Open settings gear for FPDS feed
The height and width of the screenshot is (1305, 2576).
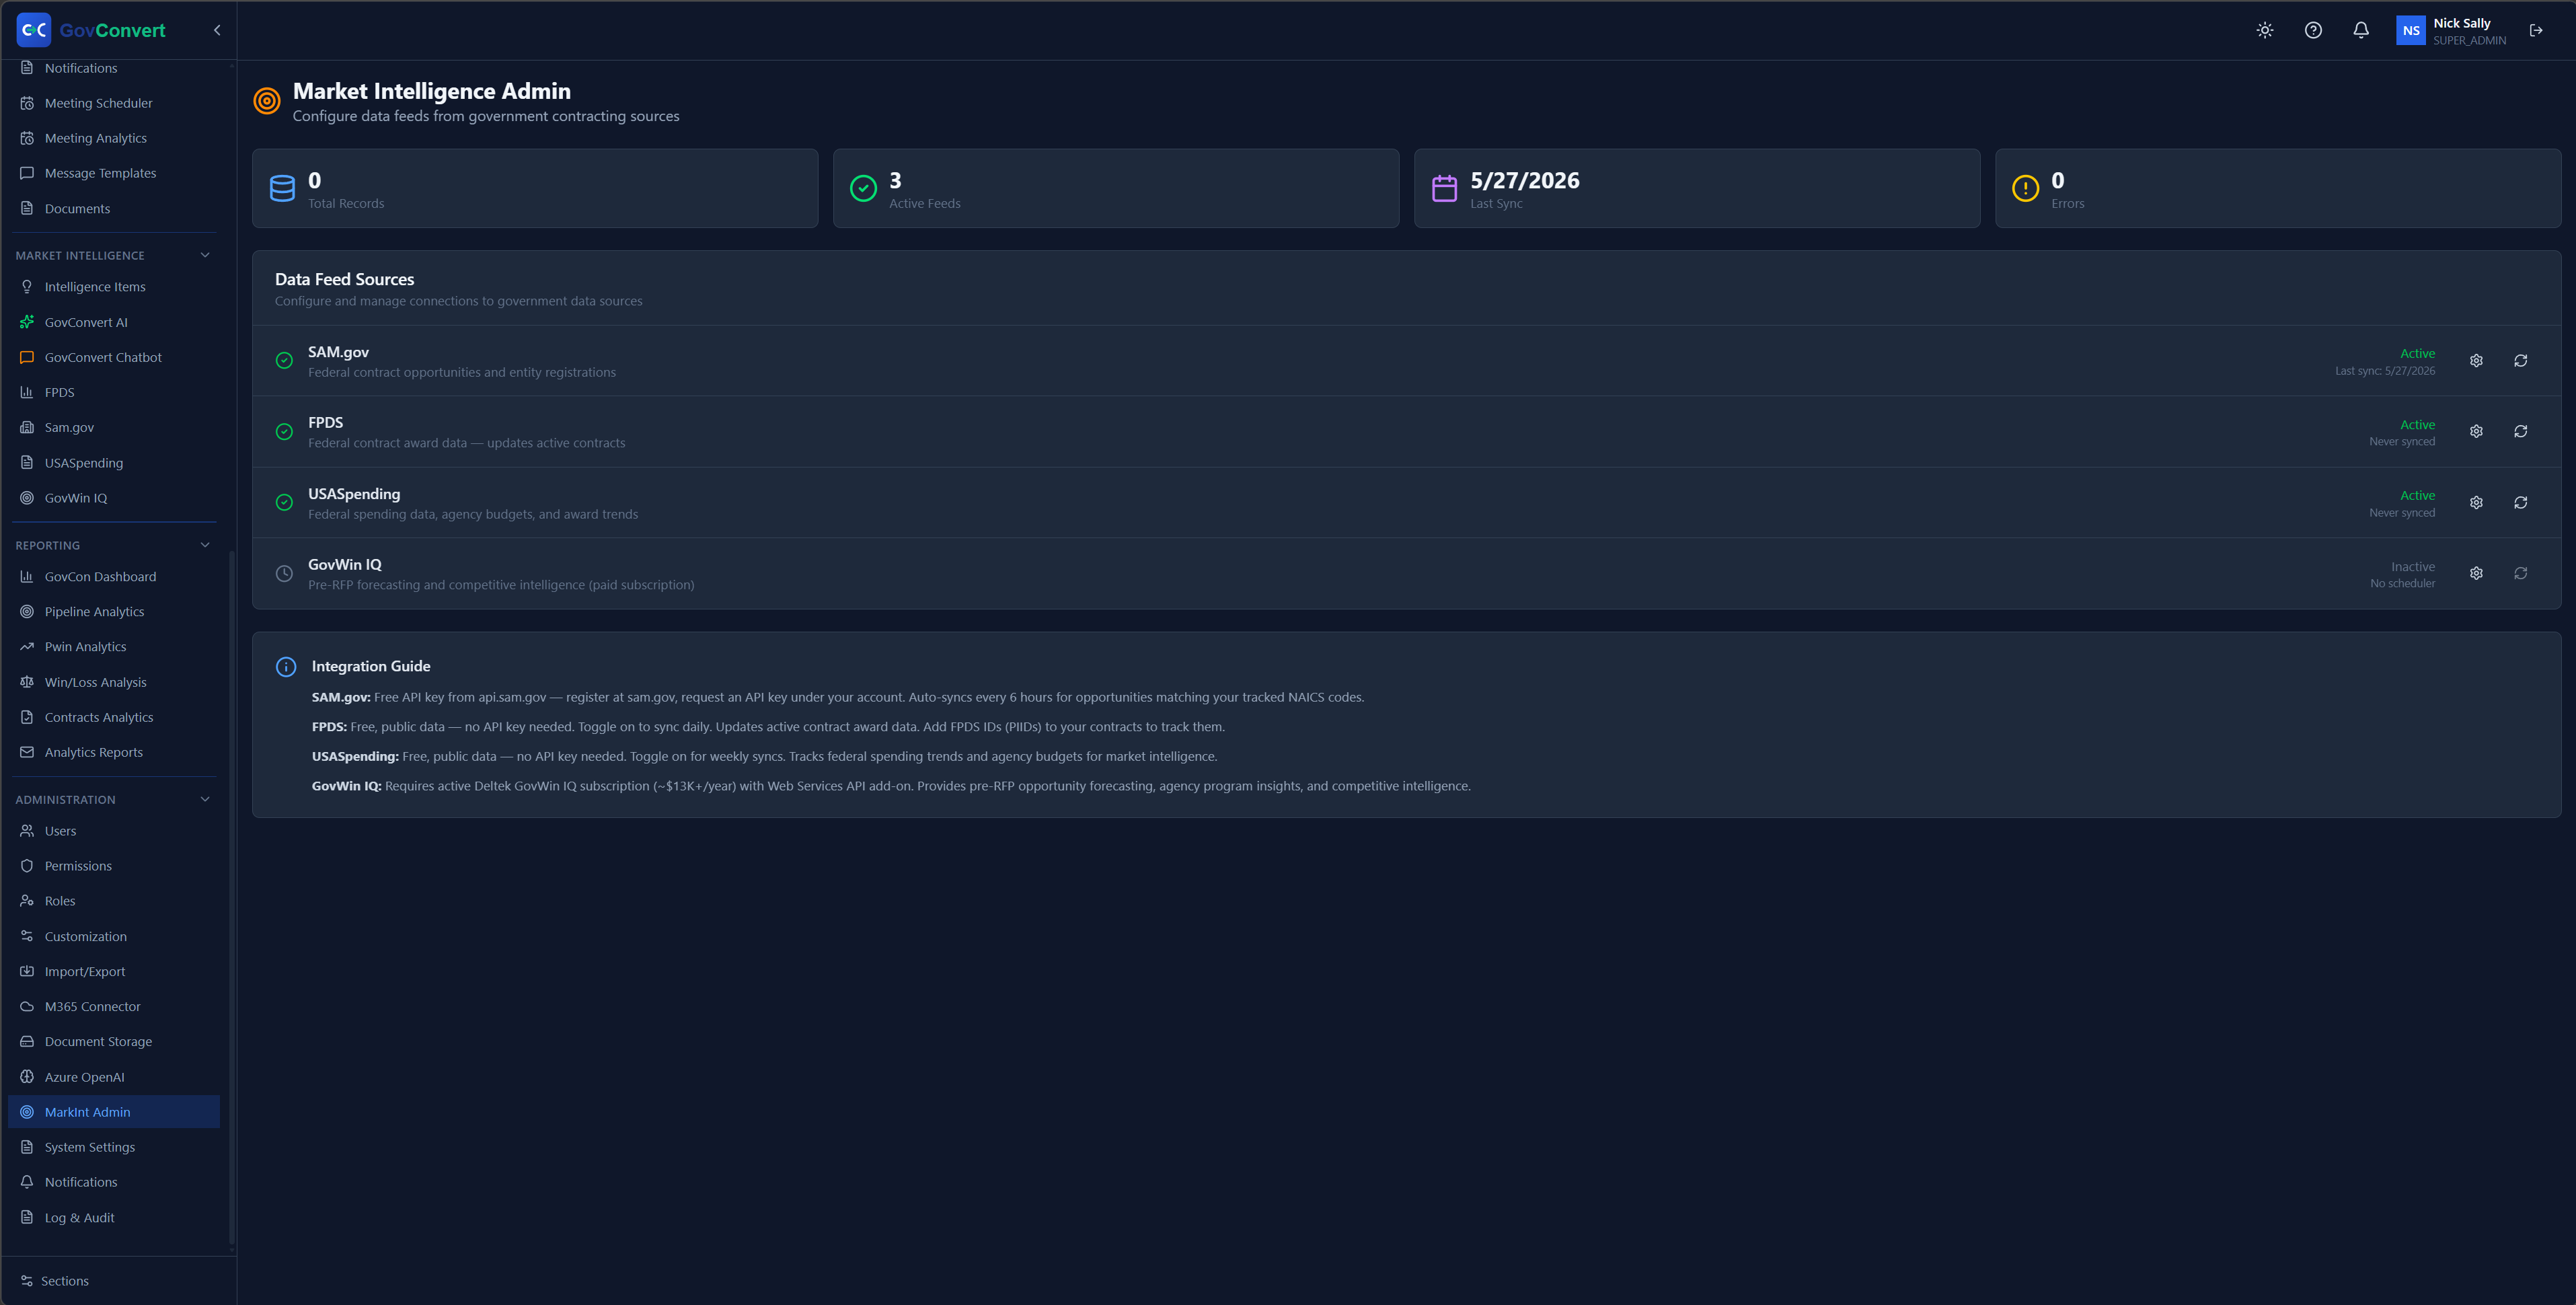[2476, 432]
